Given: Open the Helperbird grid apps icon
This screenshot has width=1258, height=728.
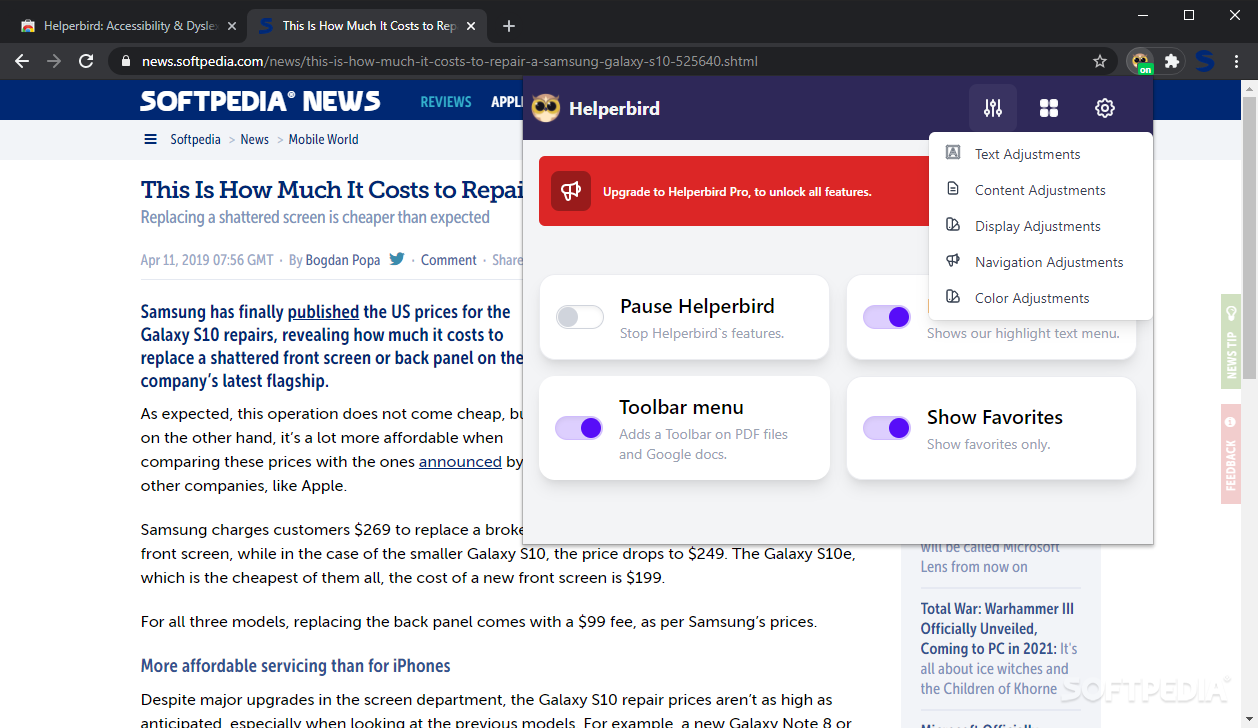Looking at the screenshot, I should point(1049,108).
